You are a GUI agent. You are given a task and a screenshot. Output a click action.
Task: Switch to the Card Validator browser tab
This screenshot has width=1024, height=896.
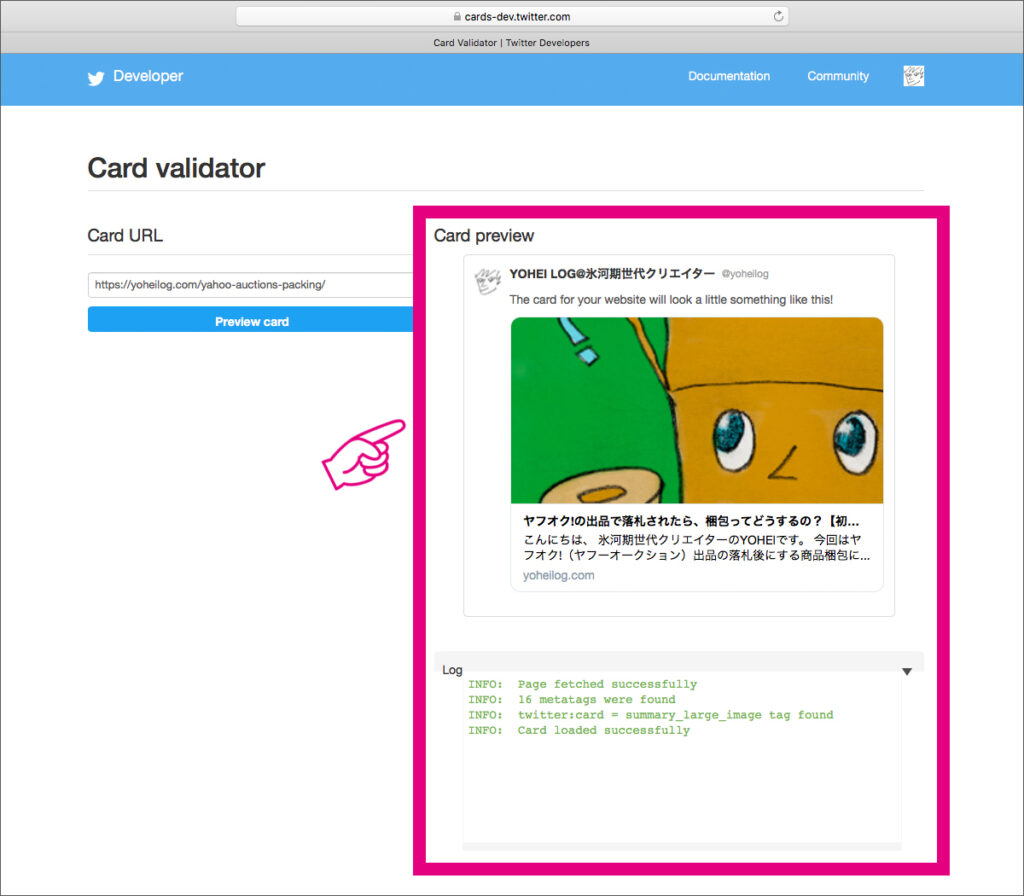click(x=511, y=42)
